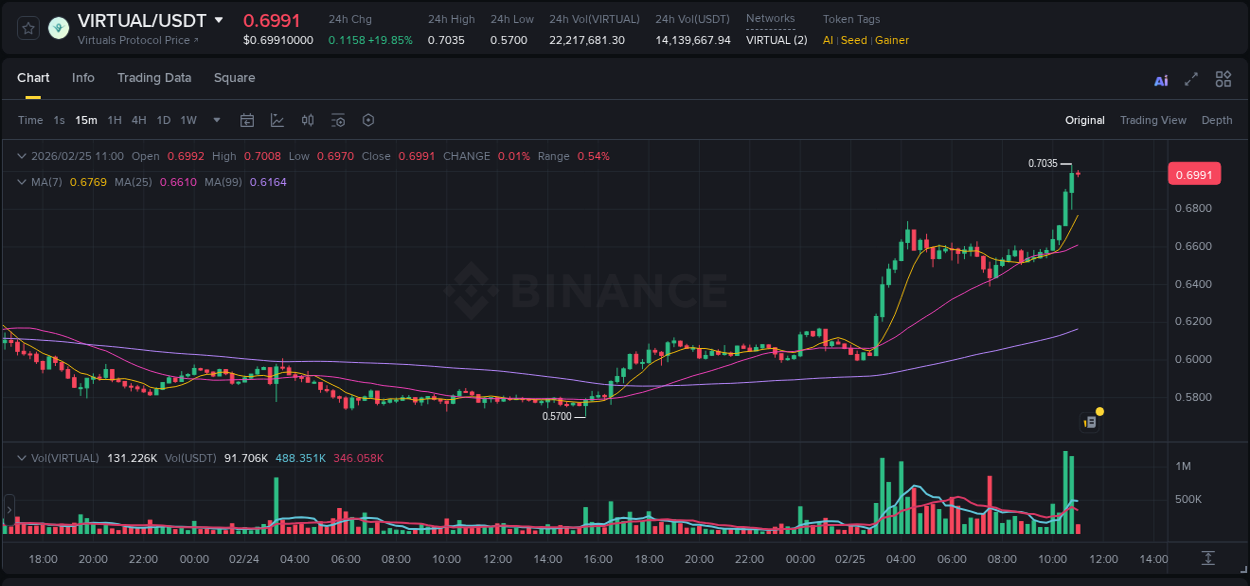
Task: Click the Seed token tag
Action: (x=853, y=41)
